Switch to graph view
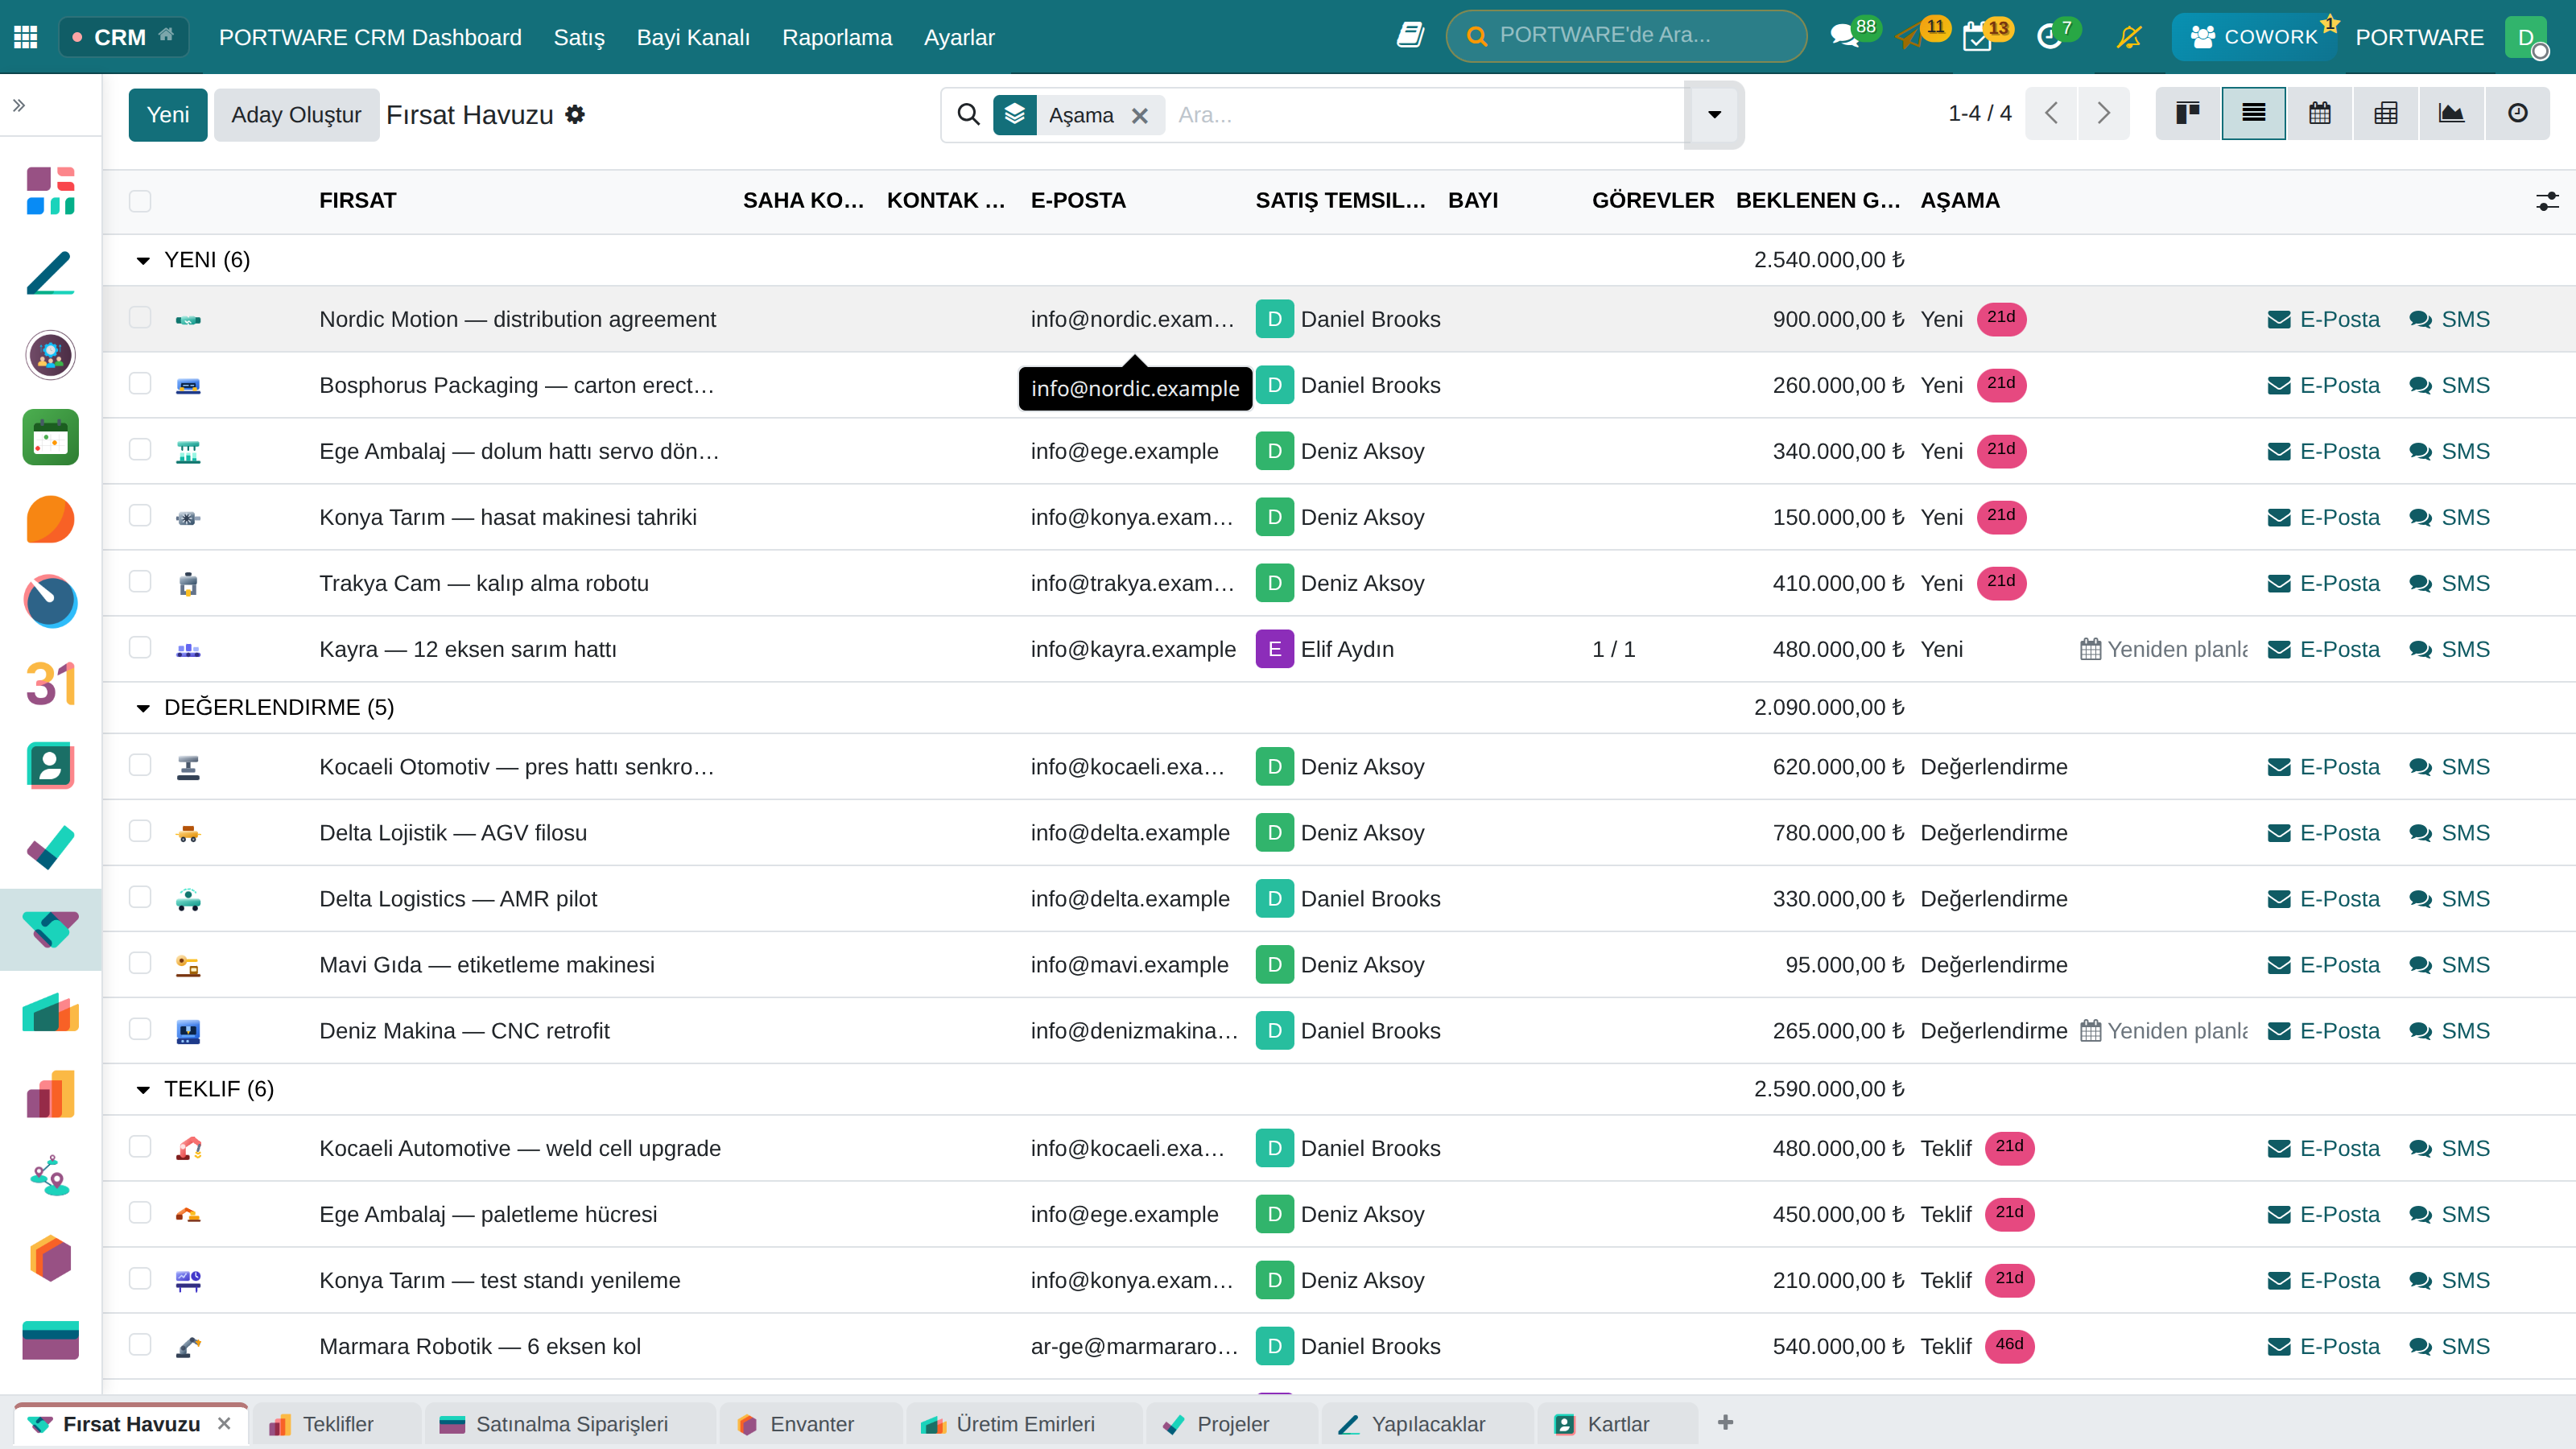2576x1449 pixels. (2451, 114)
